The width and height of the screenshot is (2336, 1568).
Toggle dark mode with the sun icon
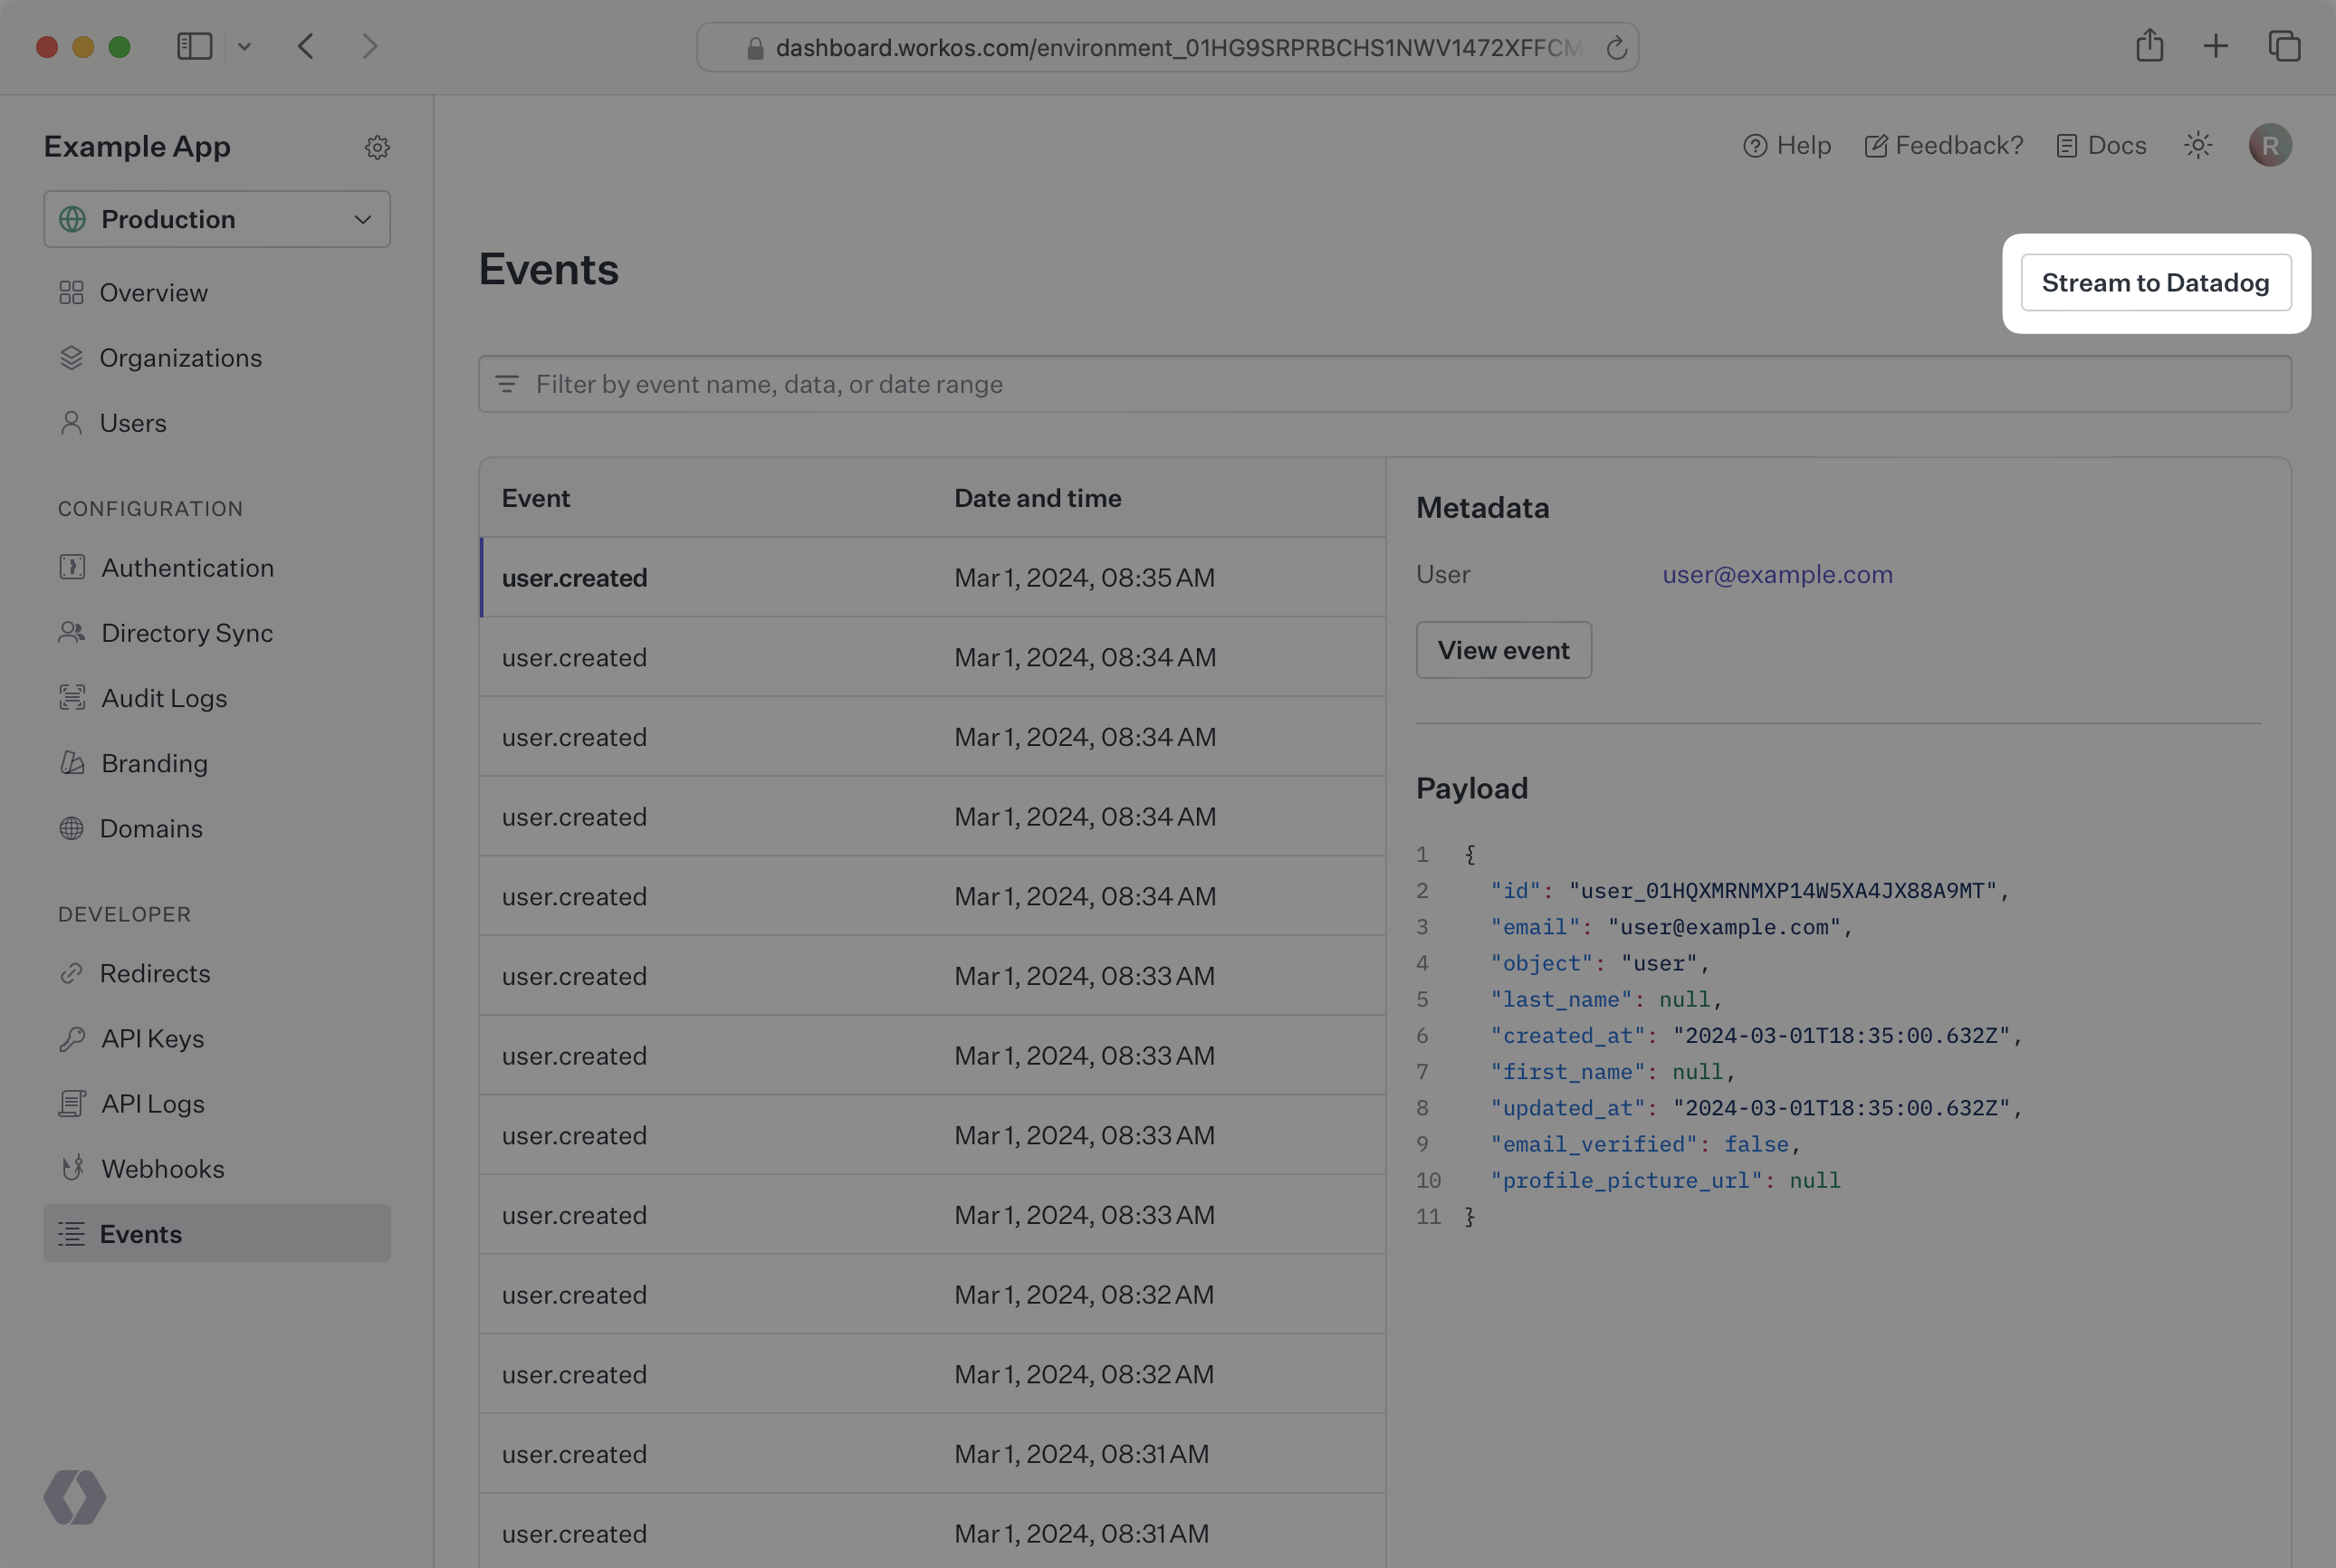click(x=2197, y=145)
